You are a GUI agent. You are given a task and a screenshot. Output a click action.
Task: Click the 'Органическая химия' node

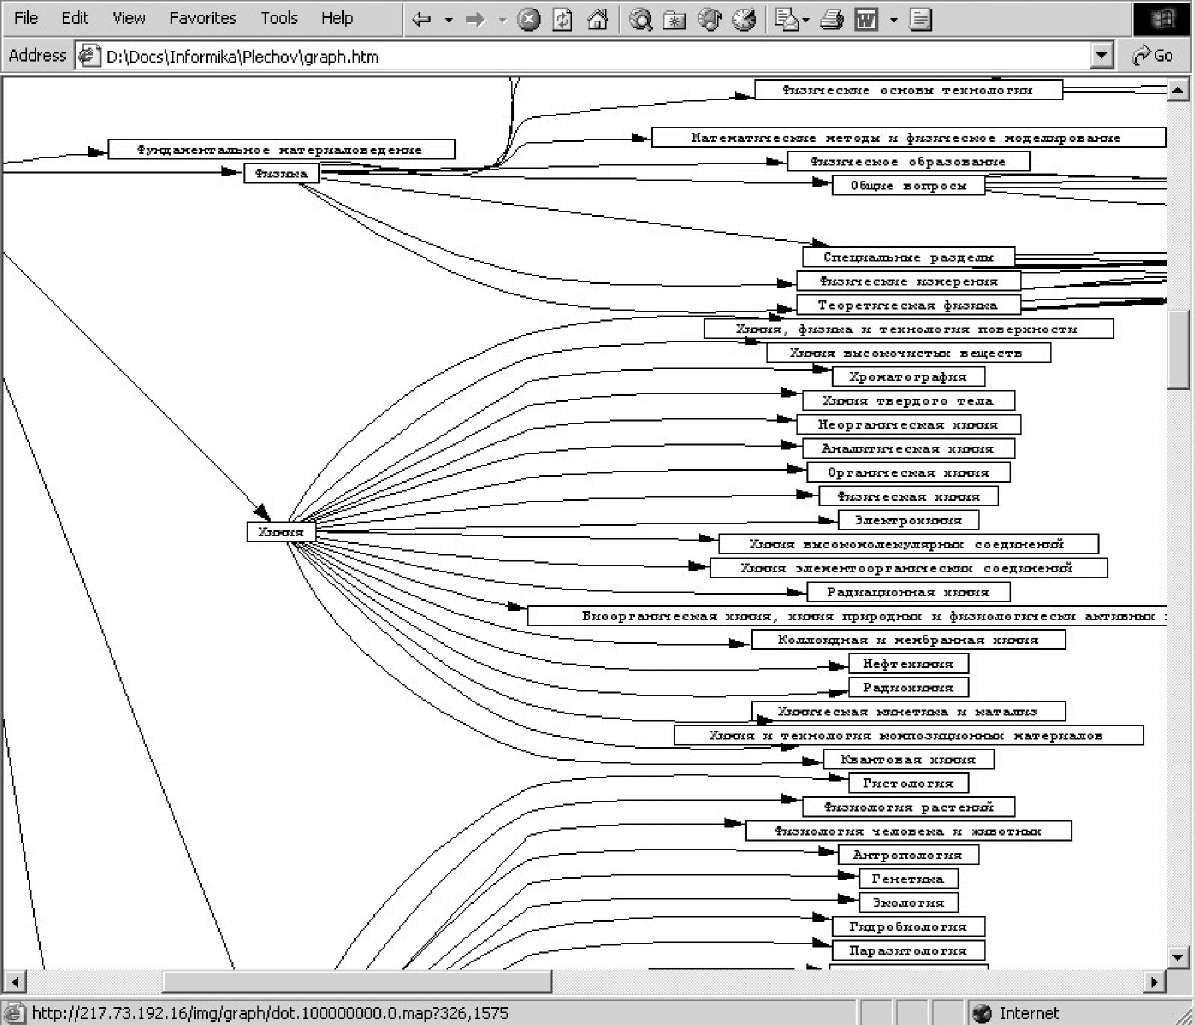coord(908,472)
